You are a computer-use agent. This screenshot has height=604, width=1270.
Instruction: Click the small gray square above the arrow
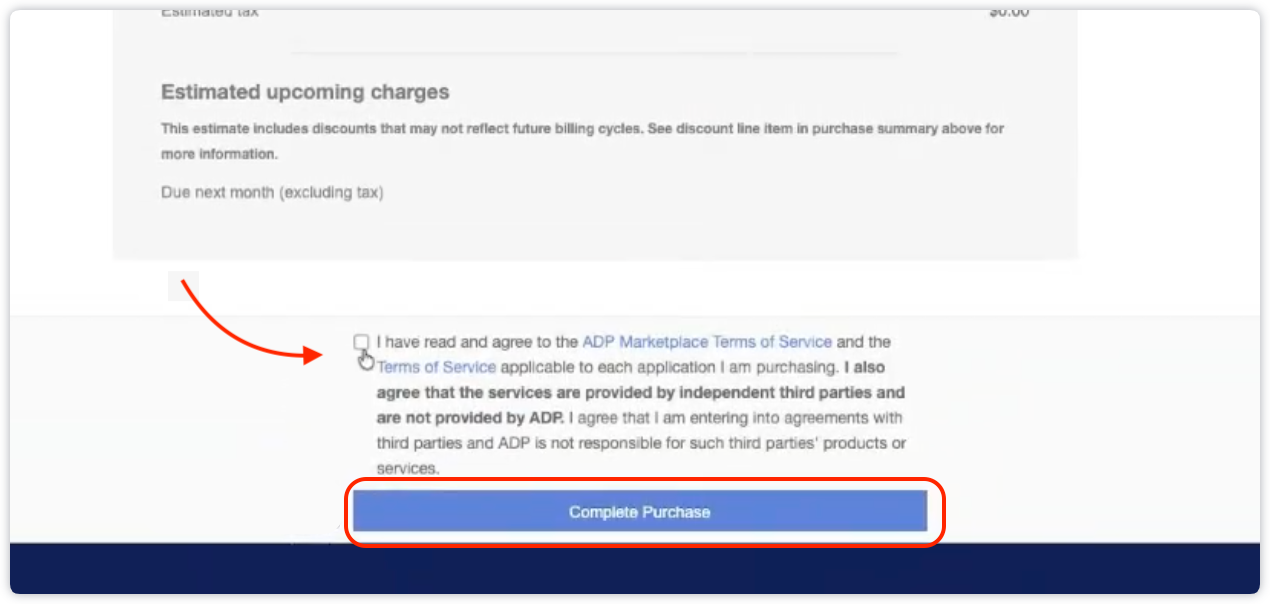(x=183, y=286)
